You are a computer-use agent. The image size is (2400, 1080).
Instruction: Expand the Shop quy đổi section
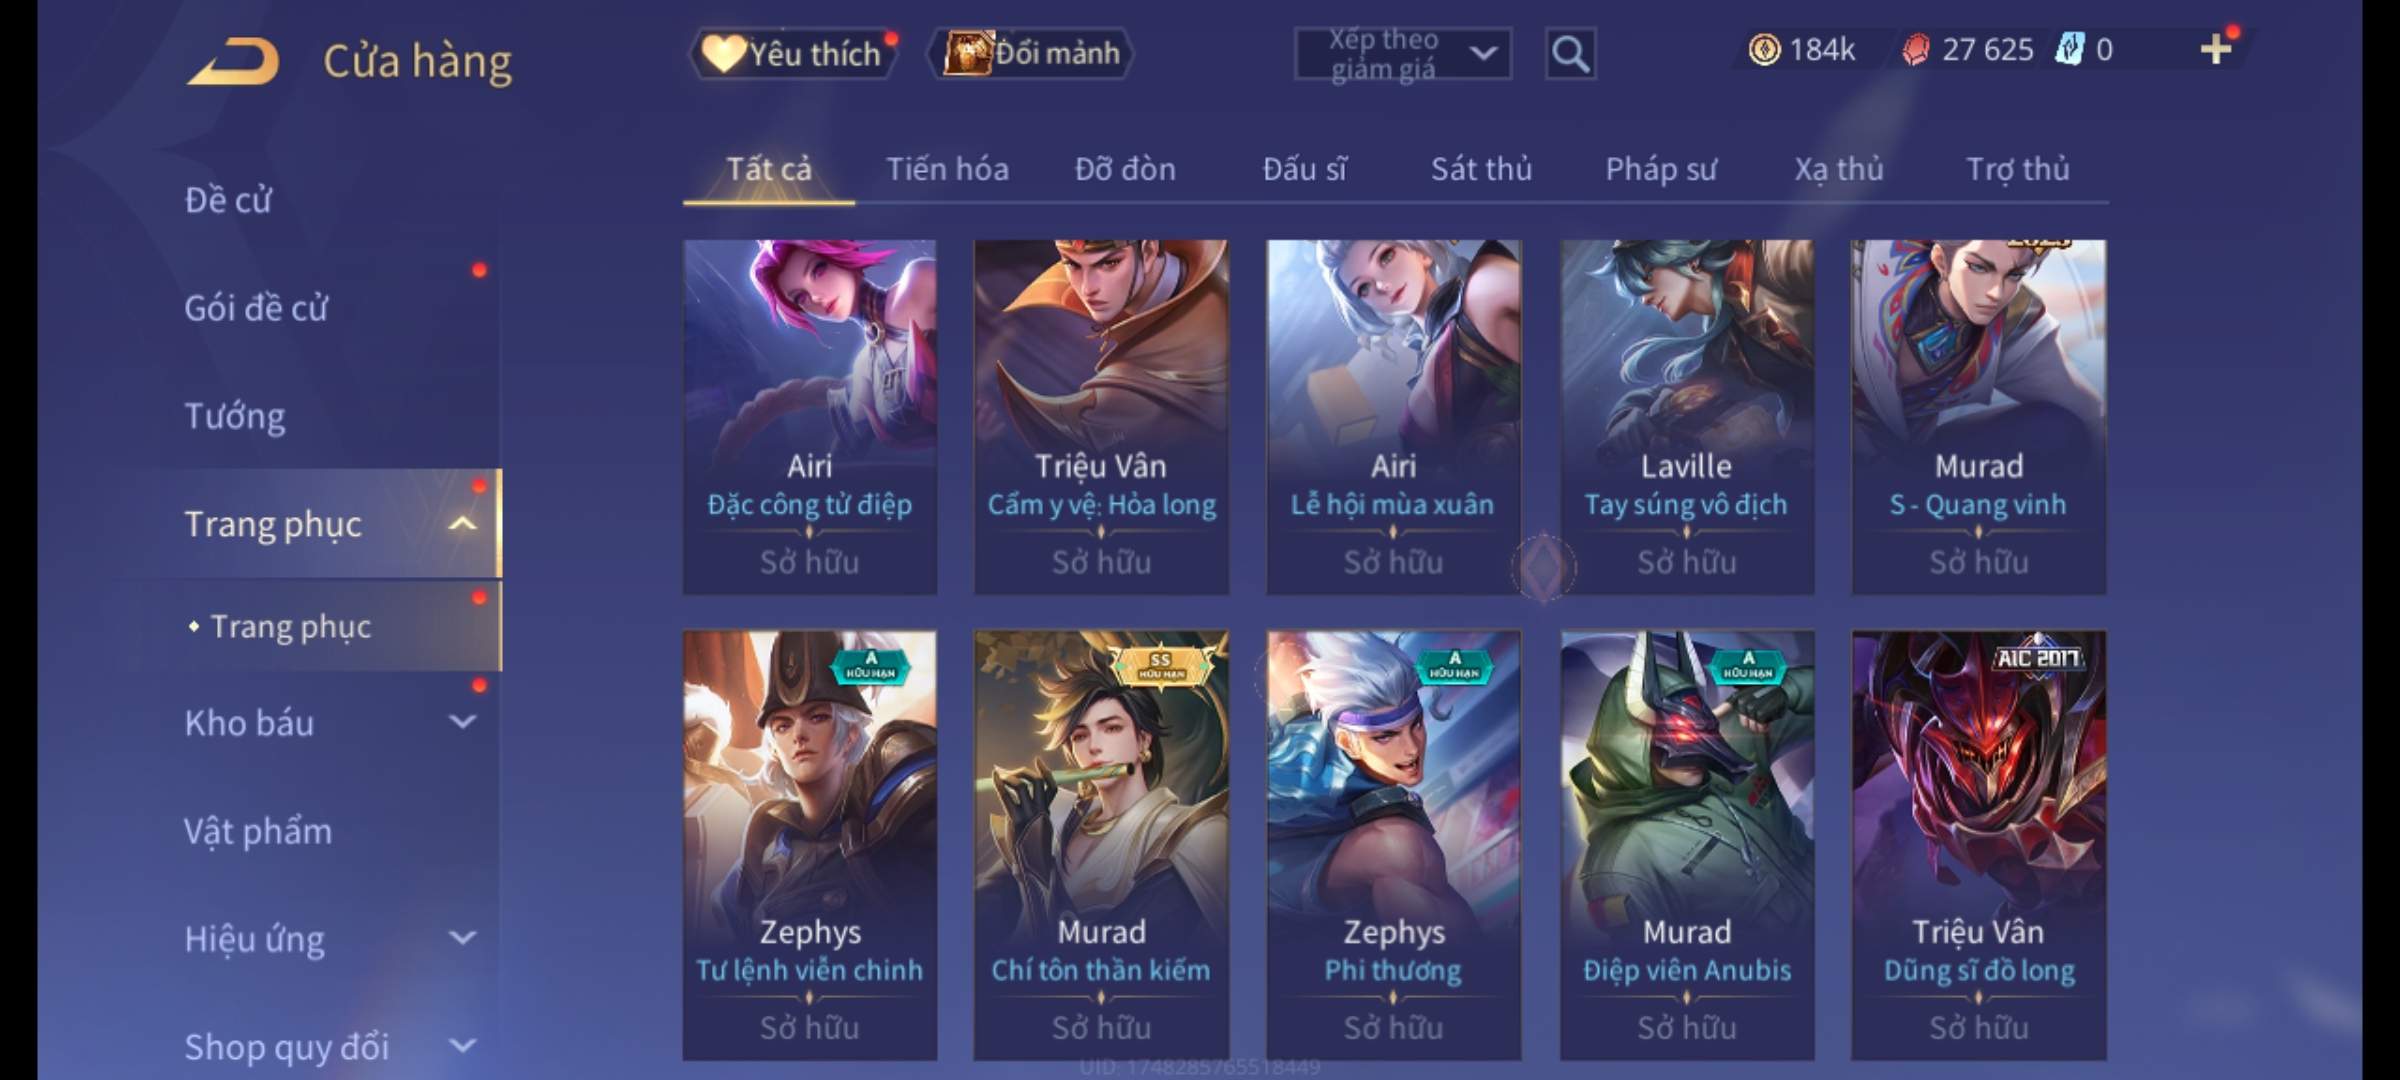pyautogui.click(x=463, y=1046)
